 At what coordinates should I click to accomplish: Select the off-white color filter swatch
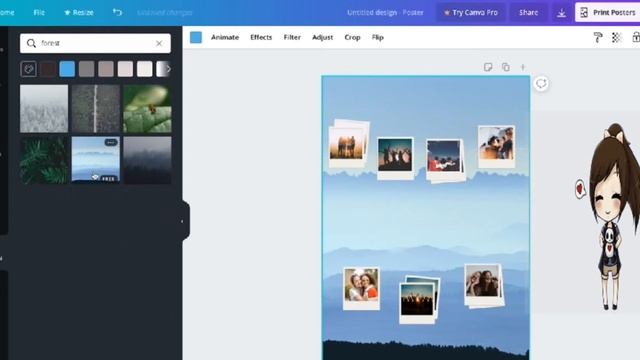[144, 69]
